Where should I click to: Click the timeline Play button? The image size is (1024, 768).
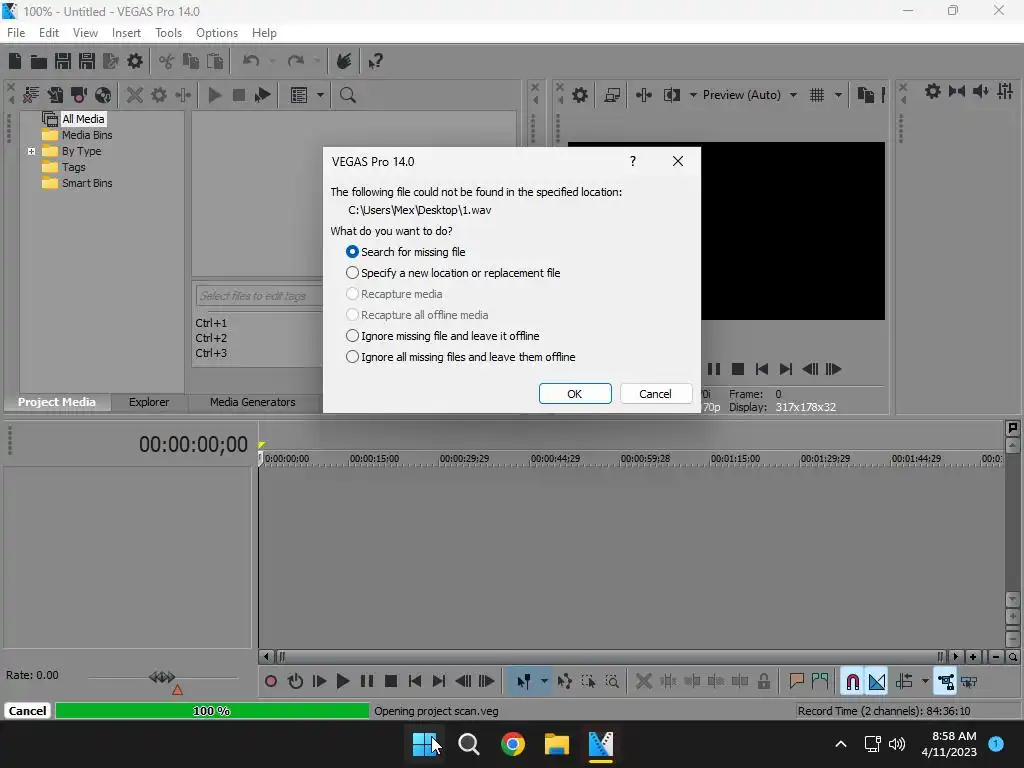[x=342, y=682]
